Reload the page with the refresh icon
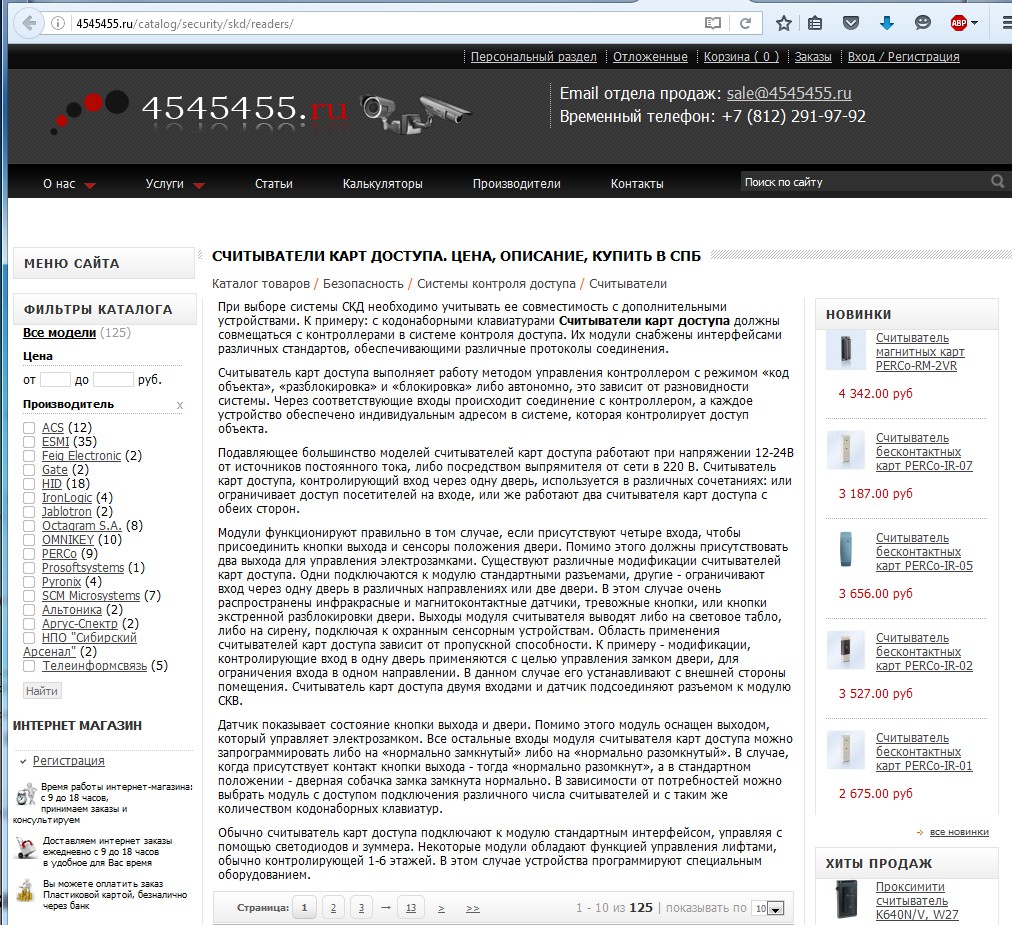Image resolution: width=1012 pixels, height=925 pixels. (745, 23)
